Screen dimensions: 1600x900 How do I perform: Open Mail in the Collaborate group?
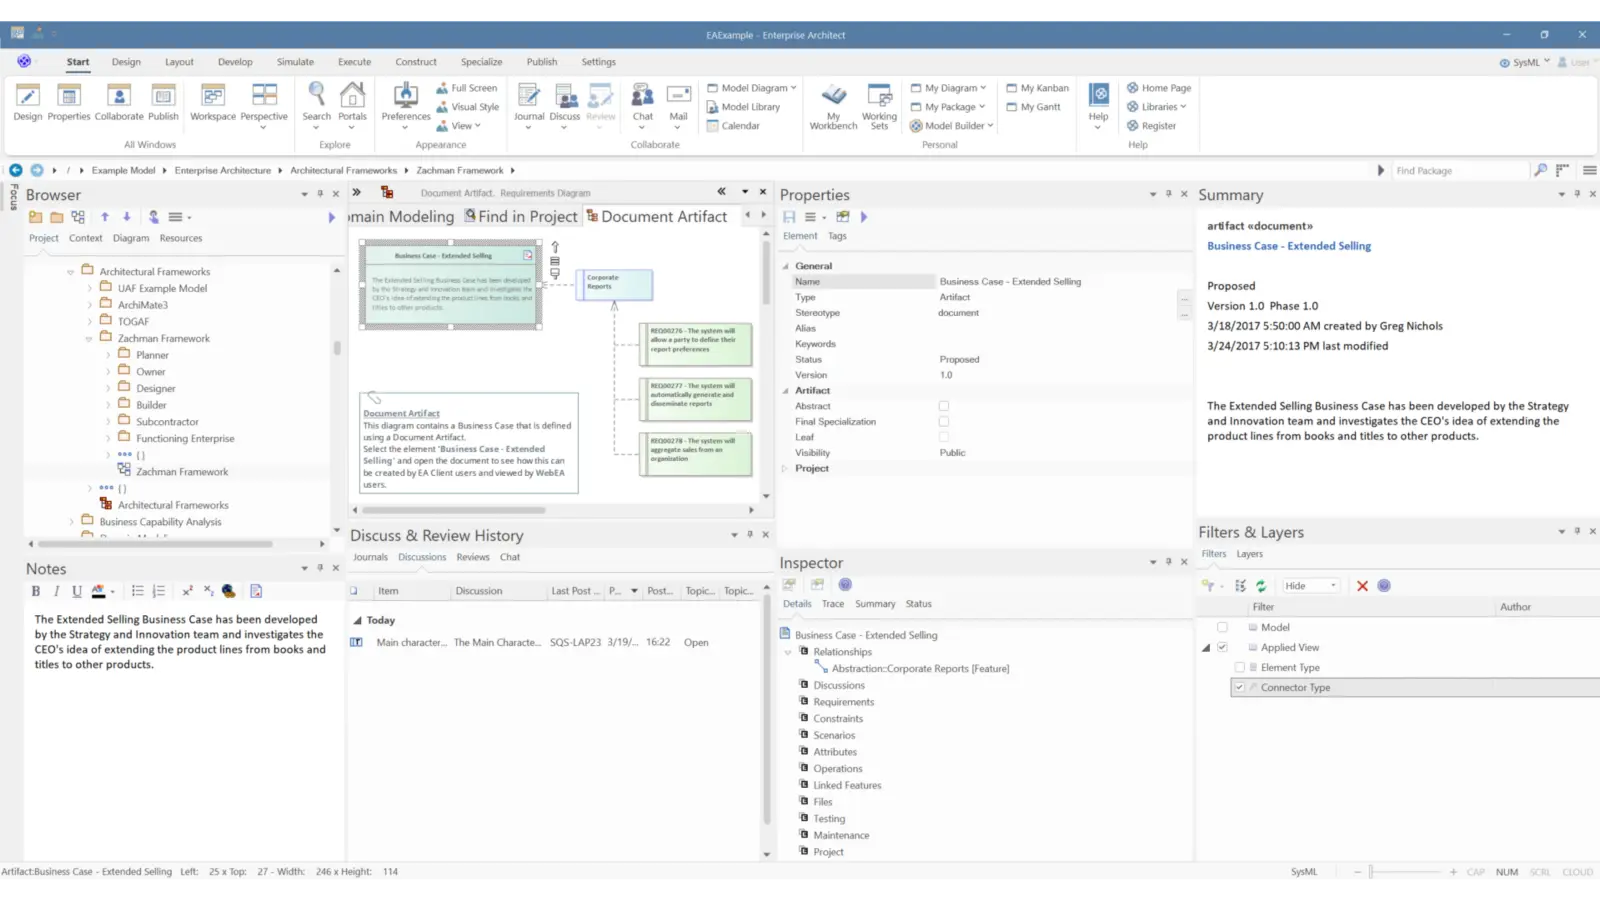coord(678,104)
